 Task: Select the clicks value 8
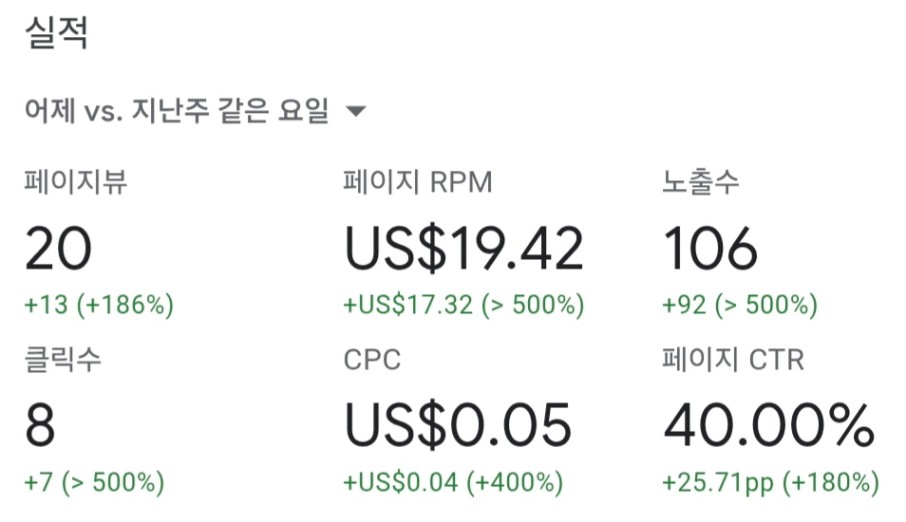click(x=40, y=425)
